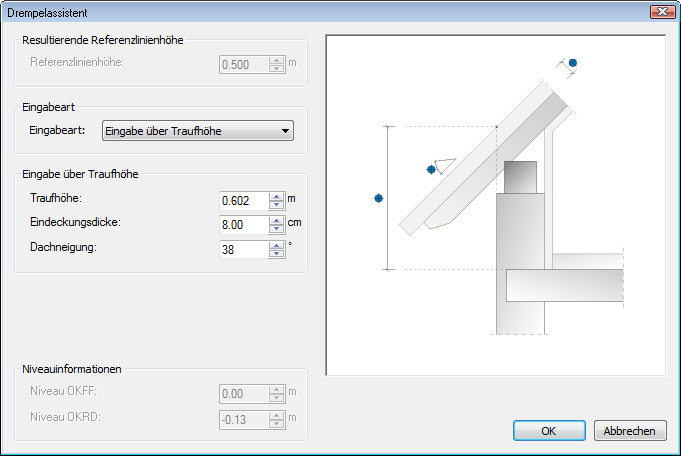The image size is (681, 456).
Task: Increase Eindeckungsdicke with up arrow
Action: click(276, 221)
